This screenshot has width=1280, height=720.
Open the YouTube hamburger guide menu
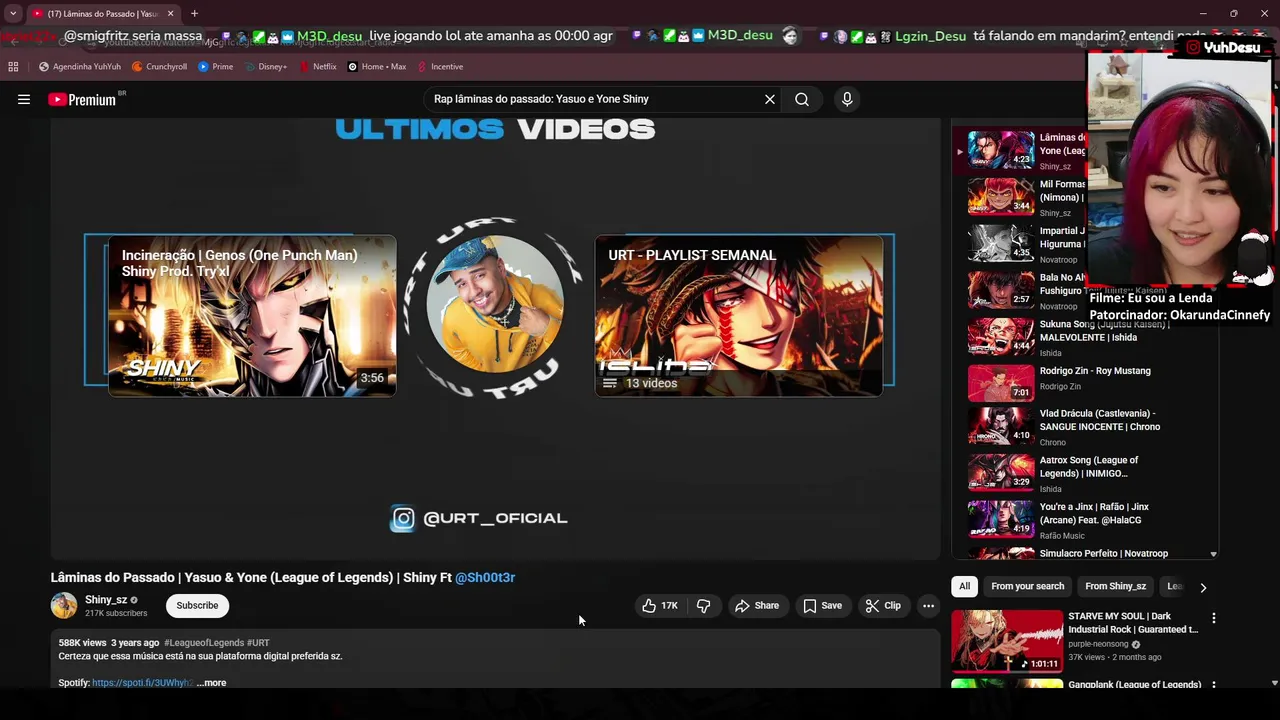(x=24, y=99)
